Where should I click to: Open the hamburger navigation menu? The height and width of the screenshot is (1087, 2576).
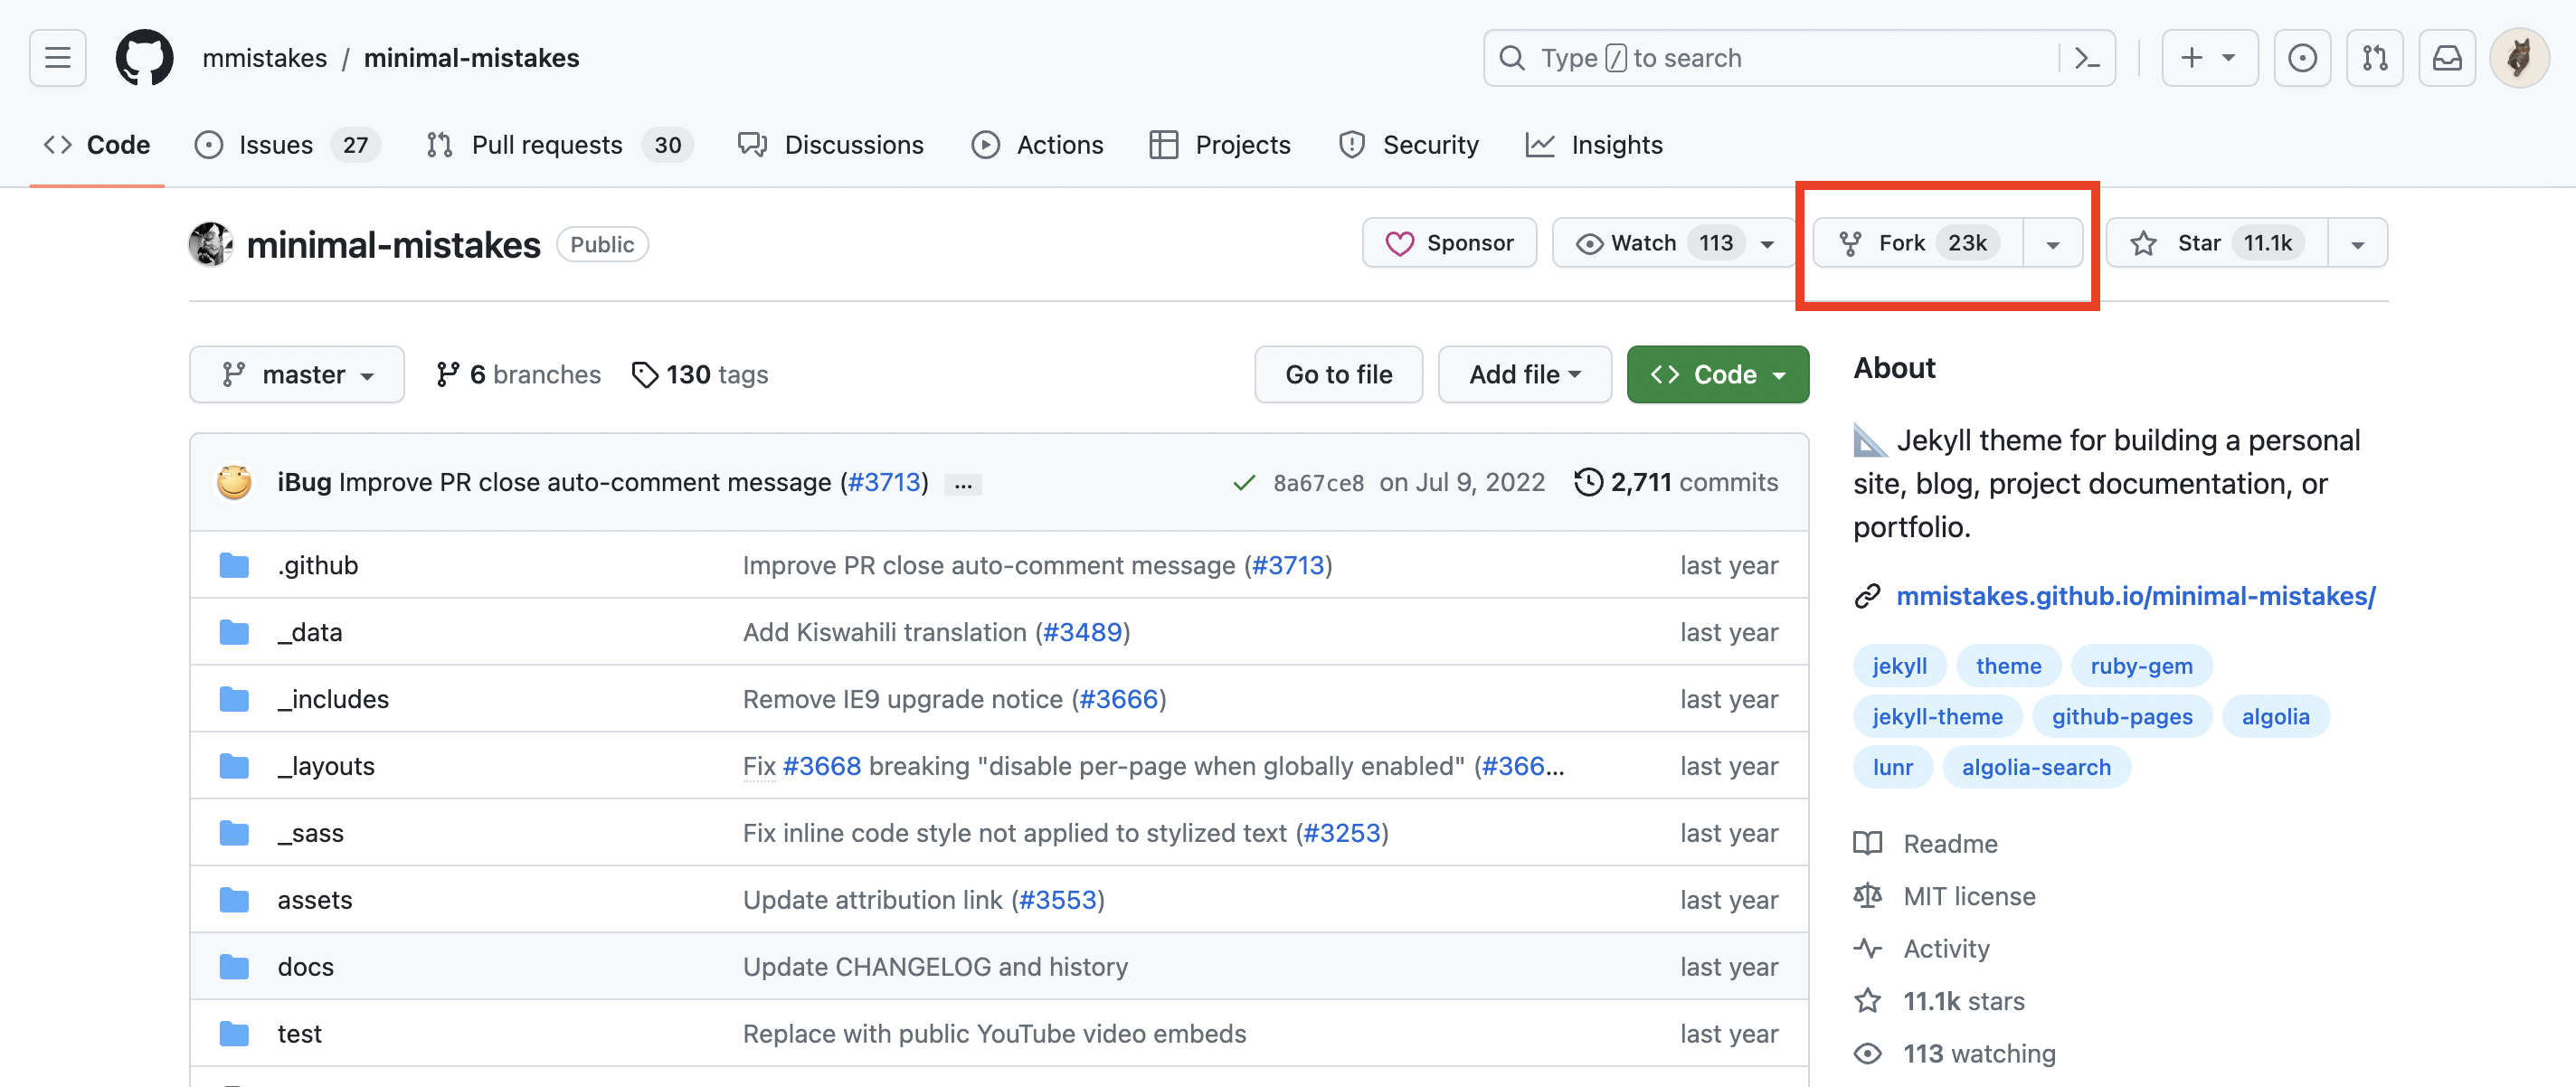point(58,58)
